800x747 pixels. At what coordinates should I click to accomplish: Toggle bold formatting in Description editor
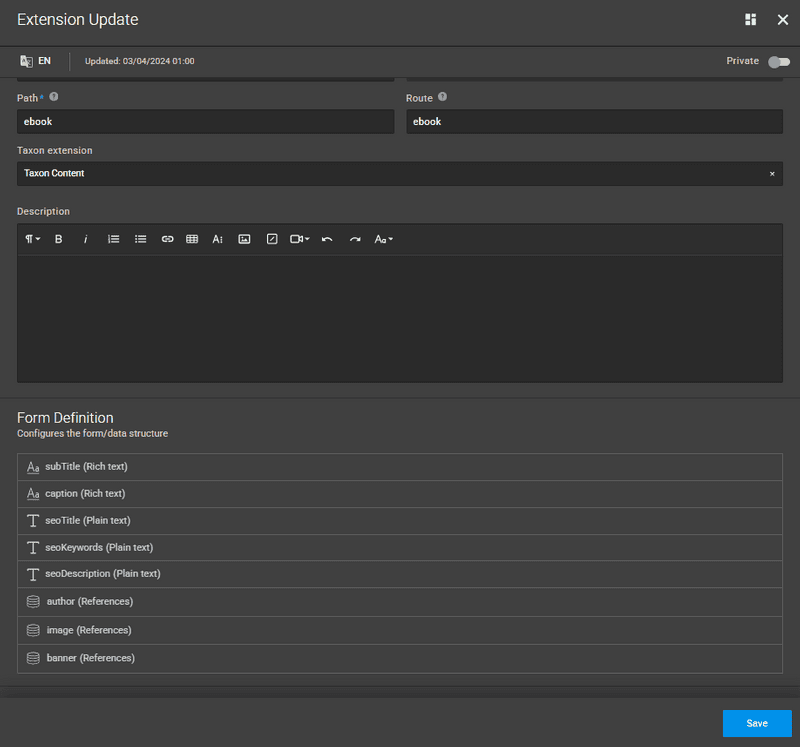pos(59,239)
